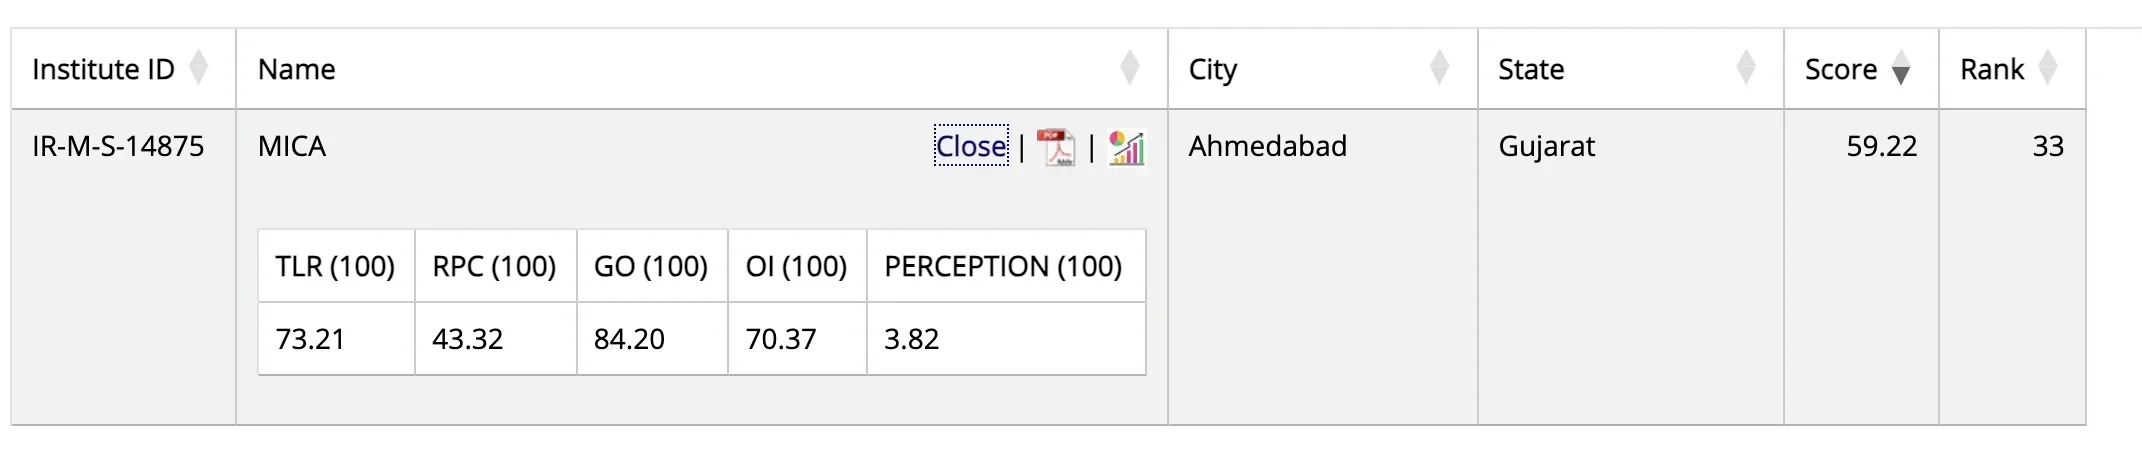Click the institute ID IR-M-S-14875 cell
Image resolution: width=2142 pixels, height=456 pixels.
(118, 146)
